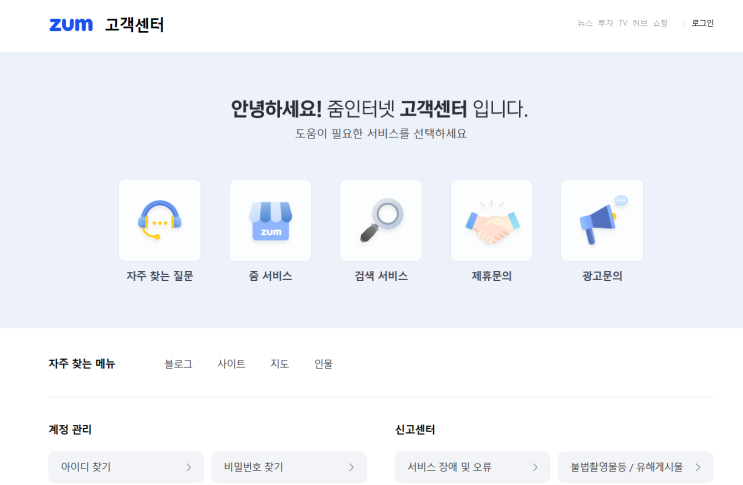The image size is (743, 485).
Task: Open the handshake partnership icon card
Action: pos(491,220)
